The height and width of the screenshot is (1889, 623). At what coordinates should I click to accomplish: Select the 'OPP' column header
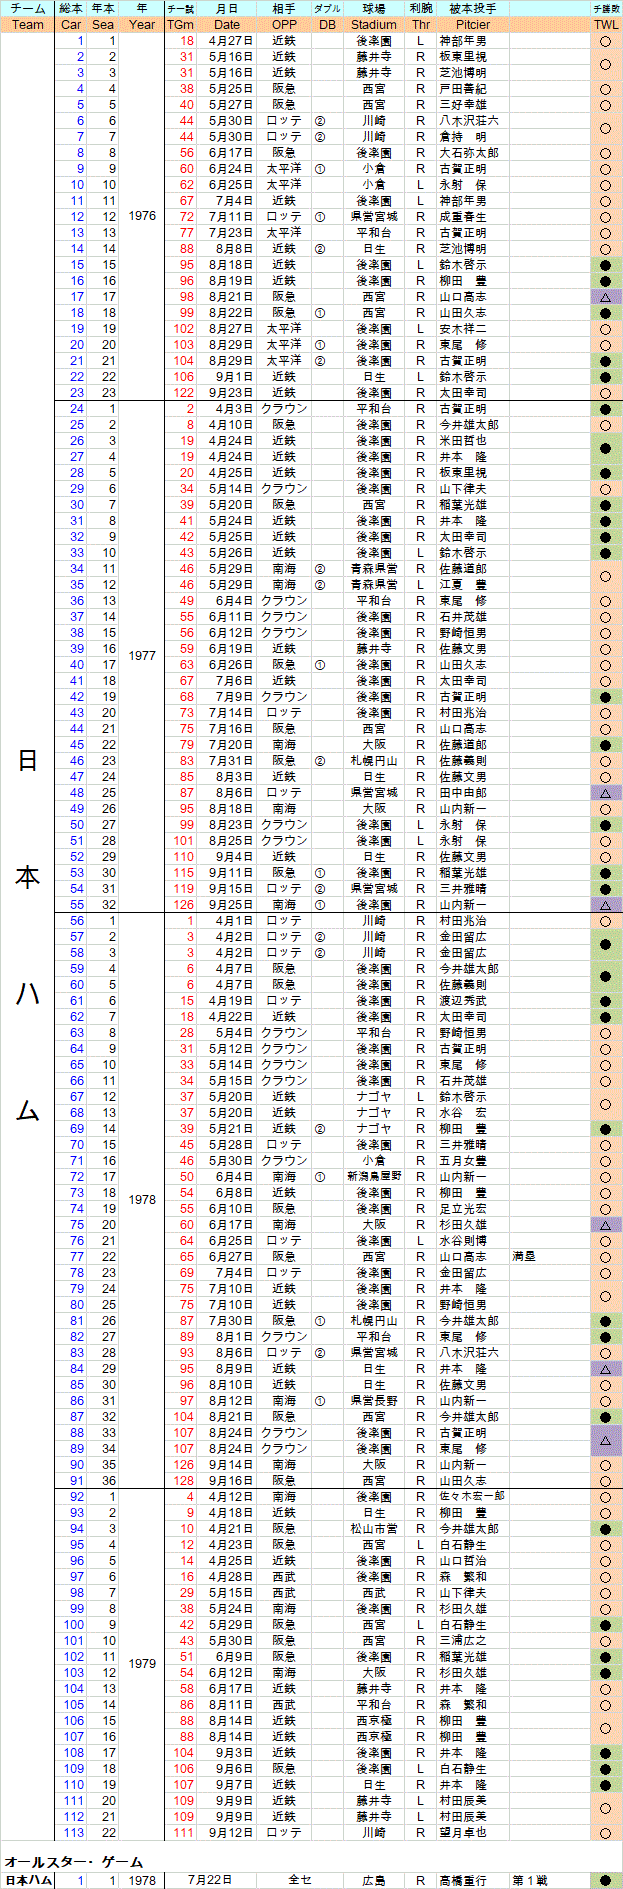(x=285, y=24)
